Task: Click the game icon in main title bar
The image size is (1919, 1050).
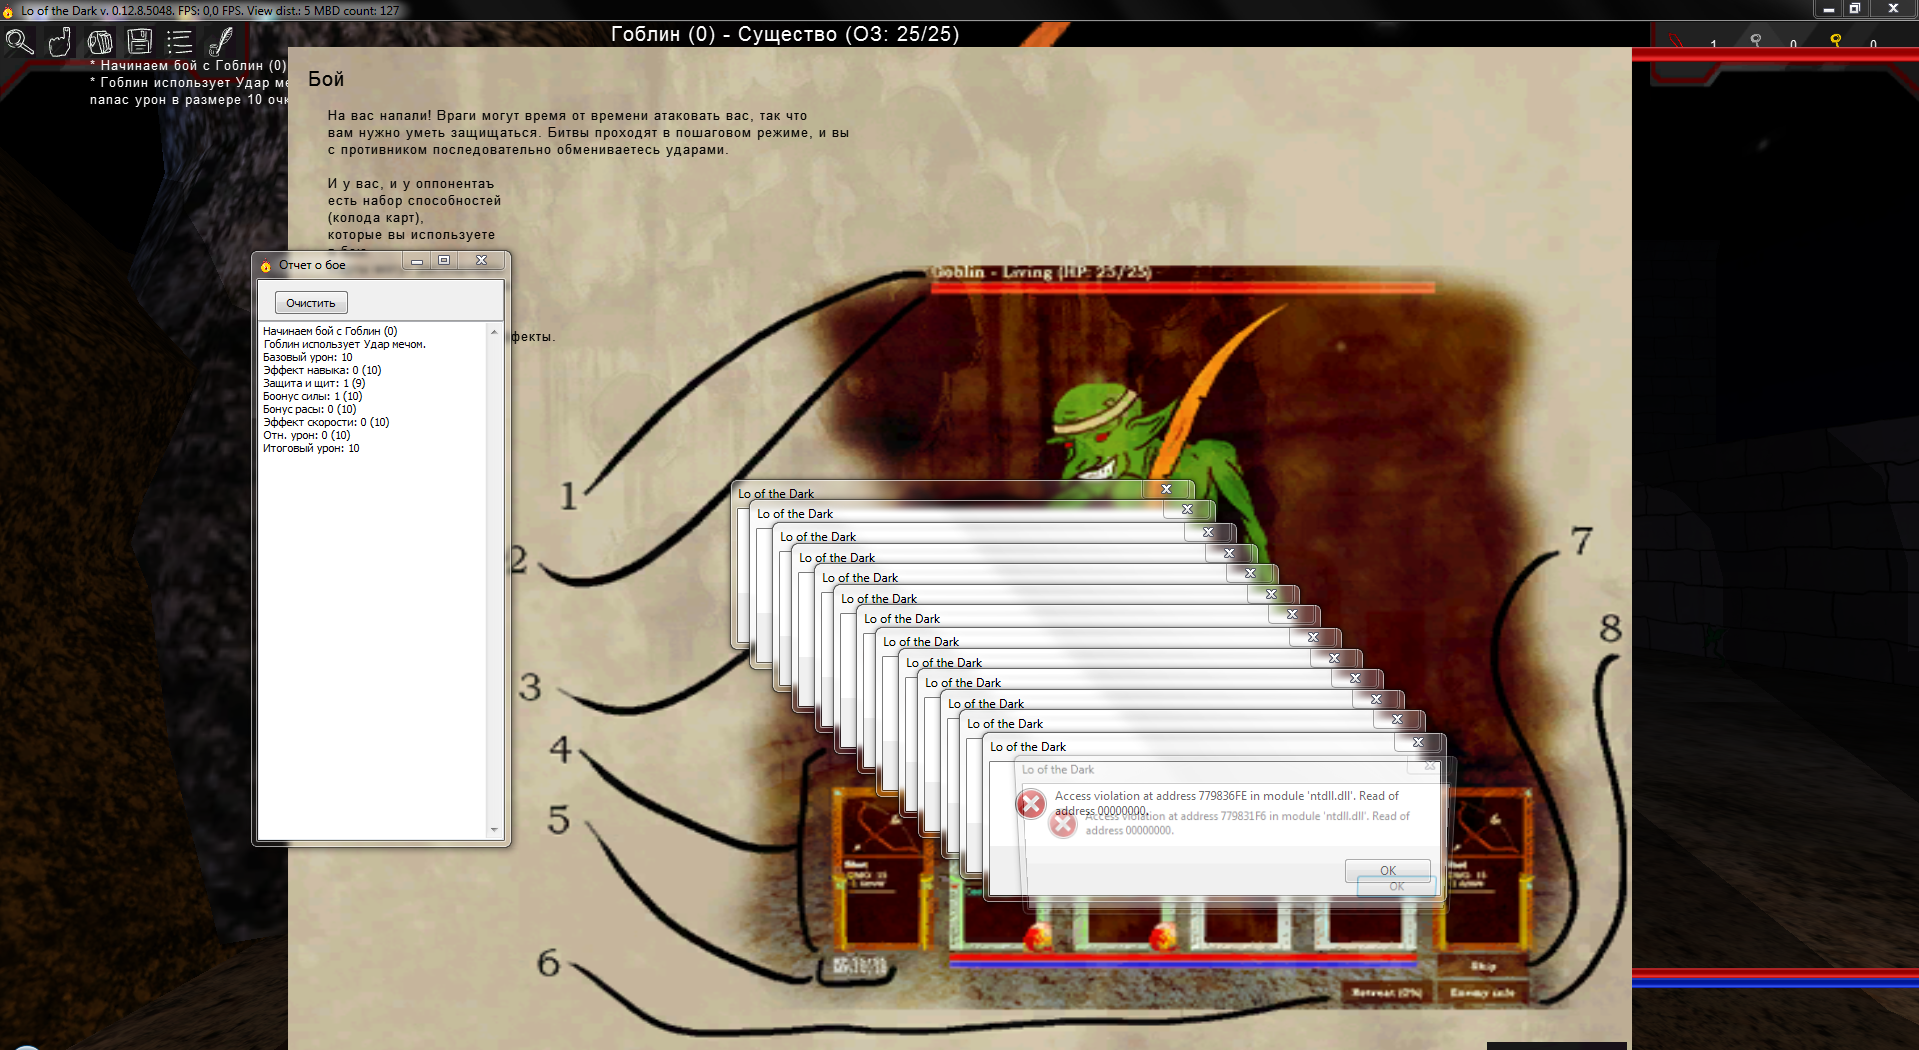Action: point(8,12)
